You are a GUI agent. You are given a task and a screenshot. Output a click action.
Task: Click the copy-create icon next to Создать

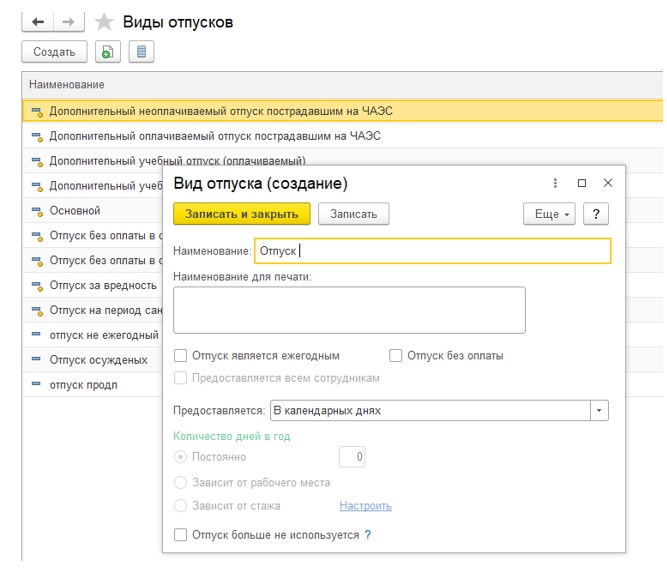[x=108, y=52]
